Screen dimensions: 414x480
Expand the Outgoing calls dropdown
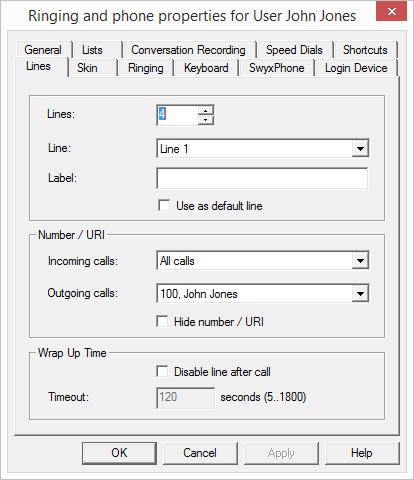coord(360,294)
